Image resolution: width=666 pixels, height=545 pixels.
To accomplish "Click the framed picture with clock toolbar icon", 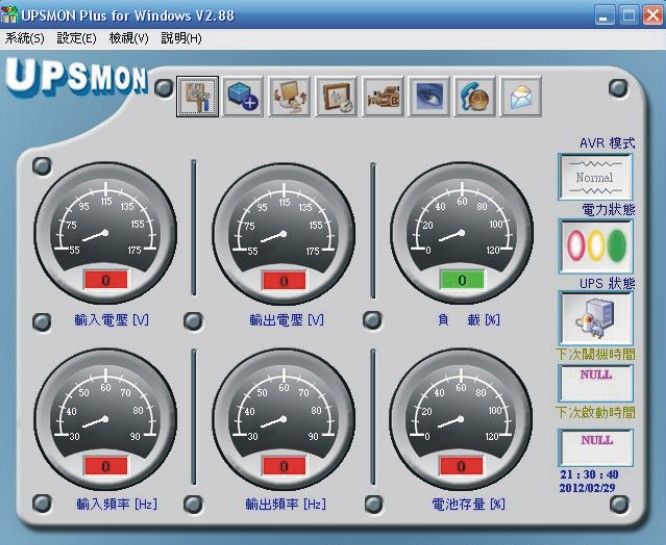I will click(336, 96).
